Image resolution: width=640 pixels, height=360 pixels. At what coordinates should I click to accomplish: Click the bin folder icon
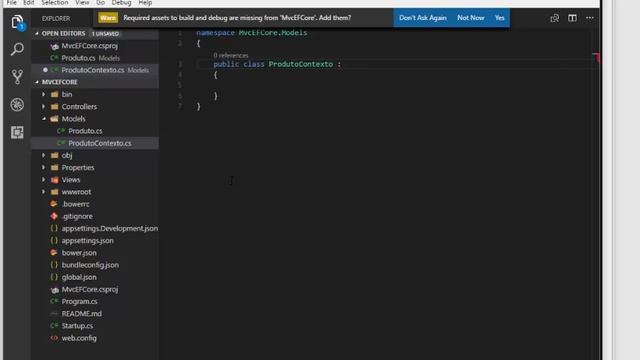coord(54,94)
